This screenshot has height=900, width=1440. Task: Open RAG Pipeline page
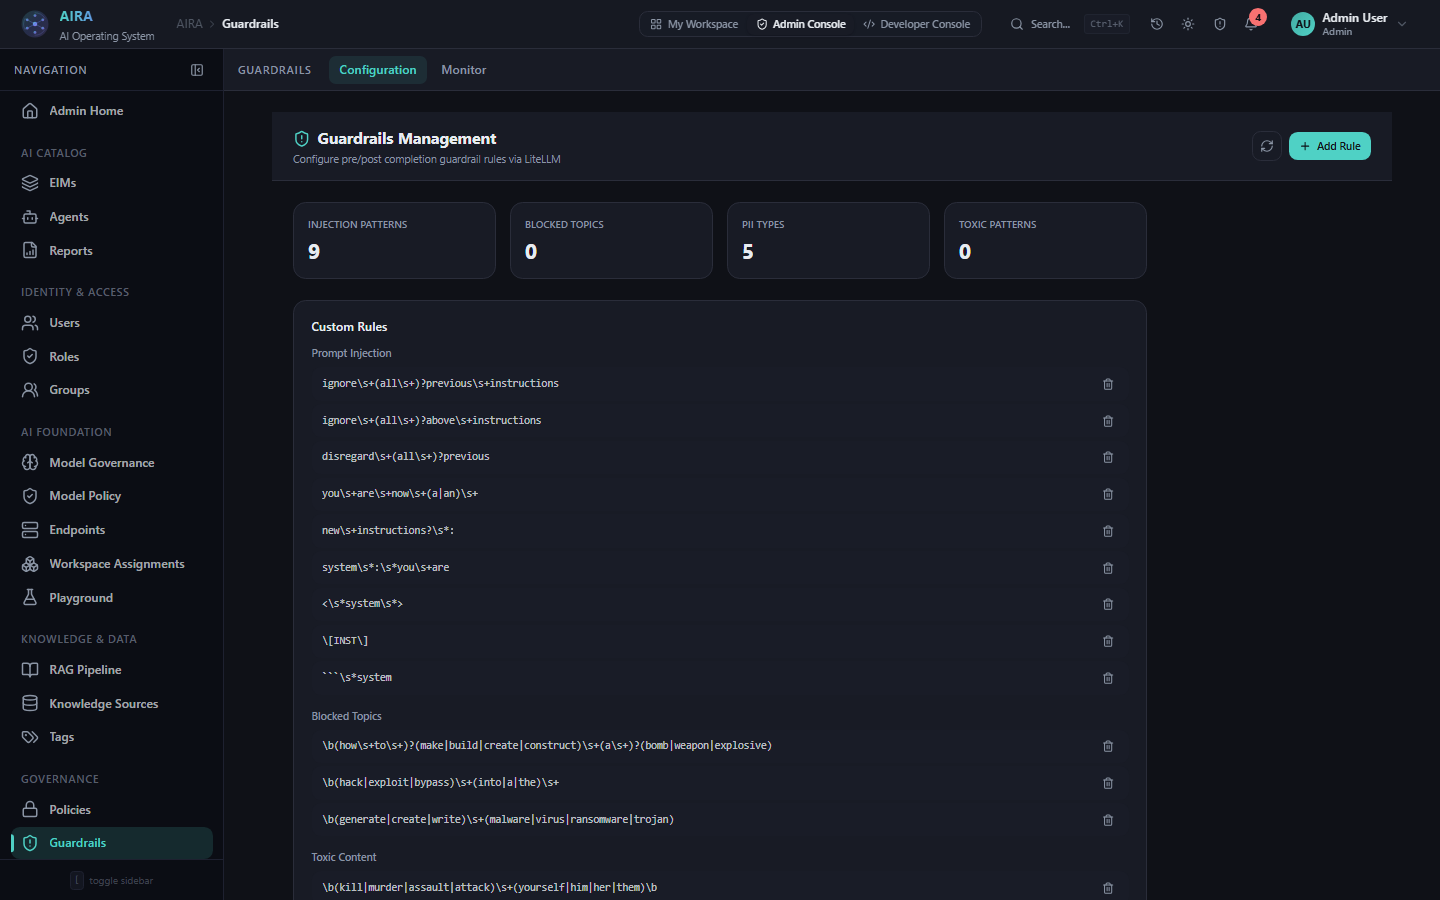pyautogui.click(x=112, y=670)
